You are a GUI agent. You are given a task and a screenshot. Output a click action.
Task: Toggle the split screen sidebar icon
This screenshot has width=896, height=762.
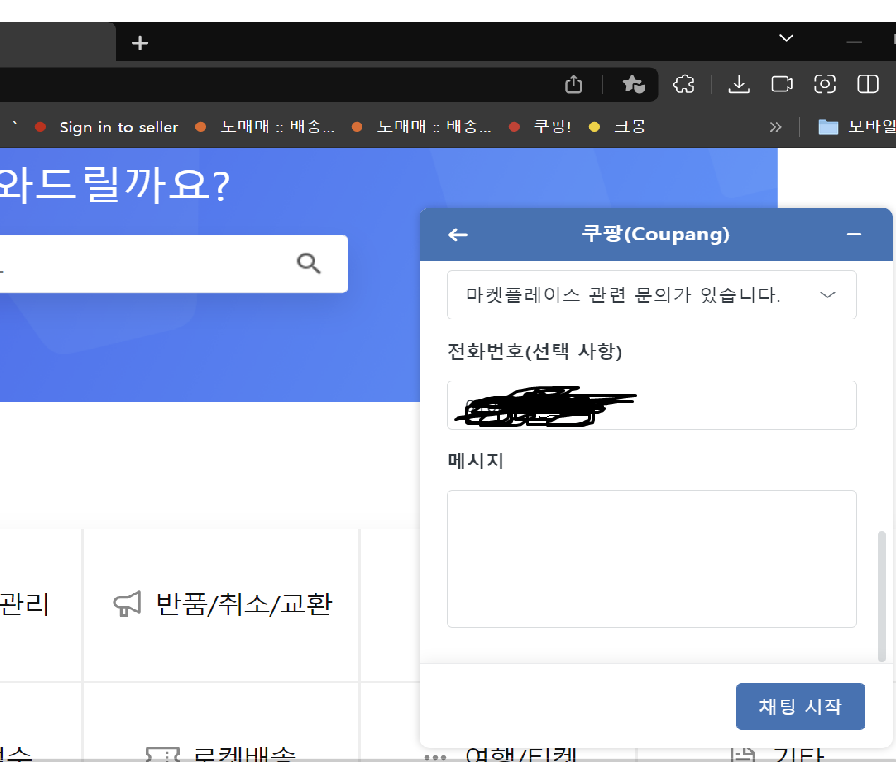[x=868, y=84]
